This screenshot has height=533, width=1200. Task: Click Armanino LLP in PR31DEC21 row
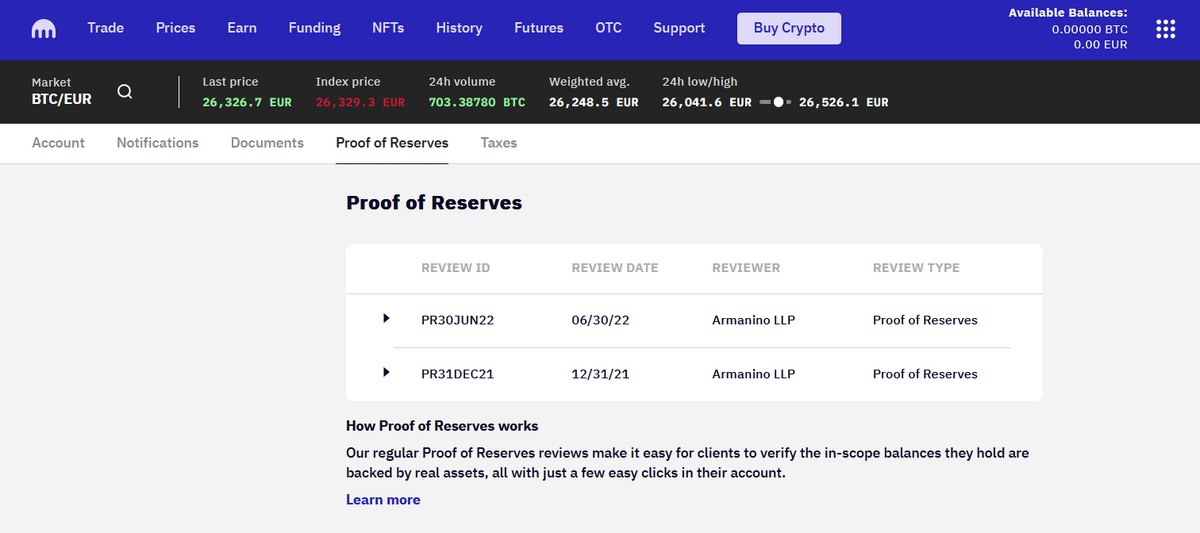point(754,374)
